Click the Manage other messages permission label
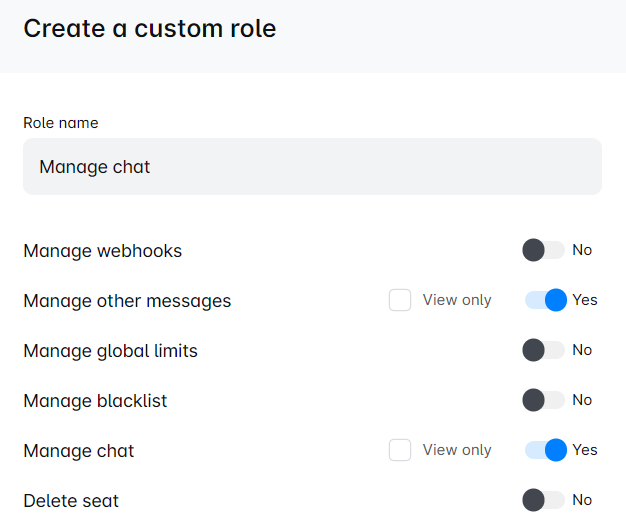The width and height of the screenshot is (626, 522). [x=127, y=301]
